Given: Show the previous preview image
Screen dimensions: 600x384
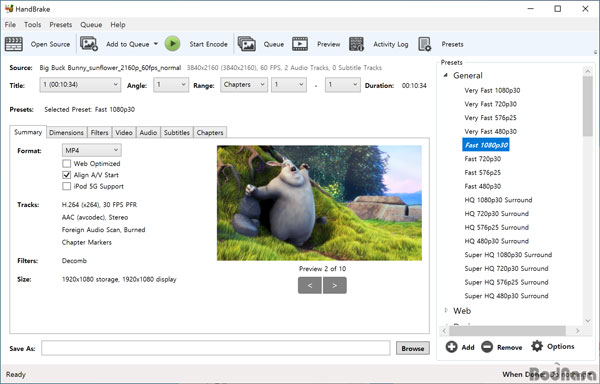Looking at the screenshot, I should tap(310, 285).
